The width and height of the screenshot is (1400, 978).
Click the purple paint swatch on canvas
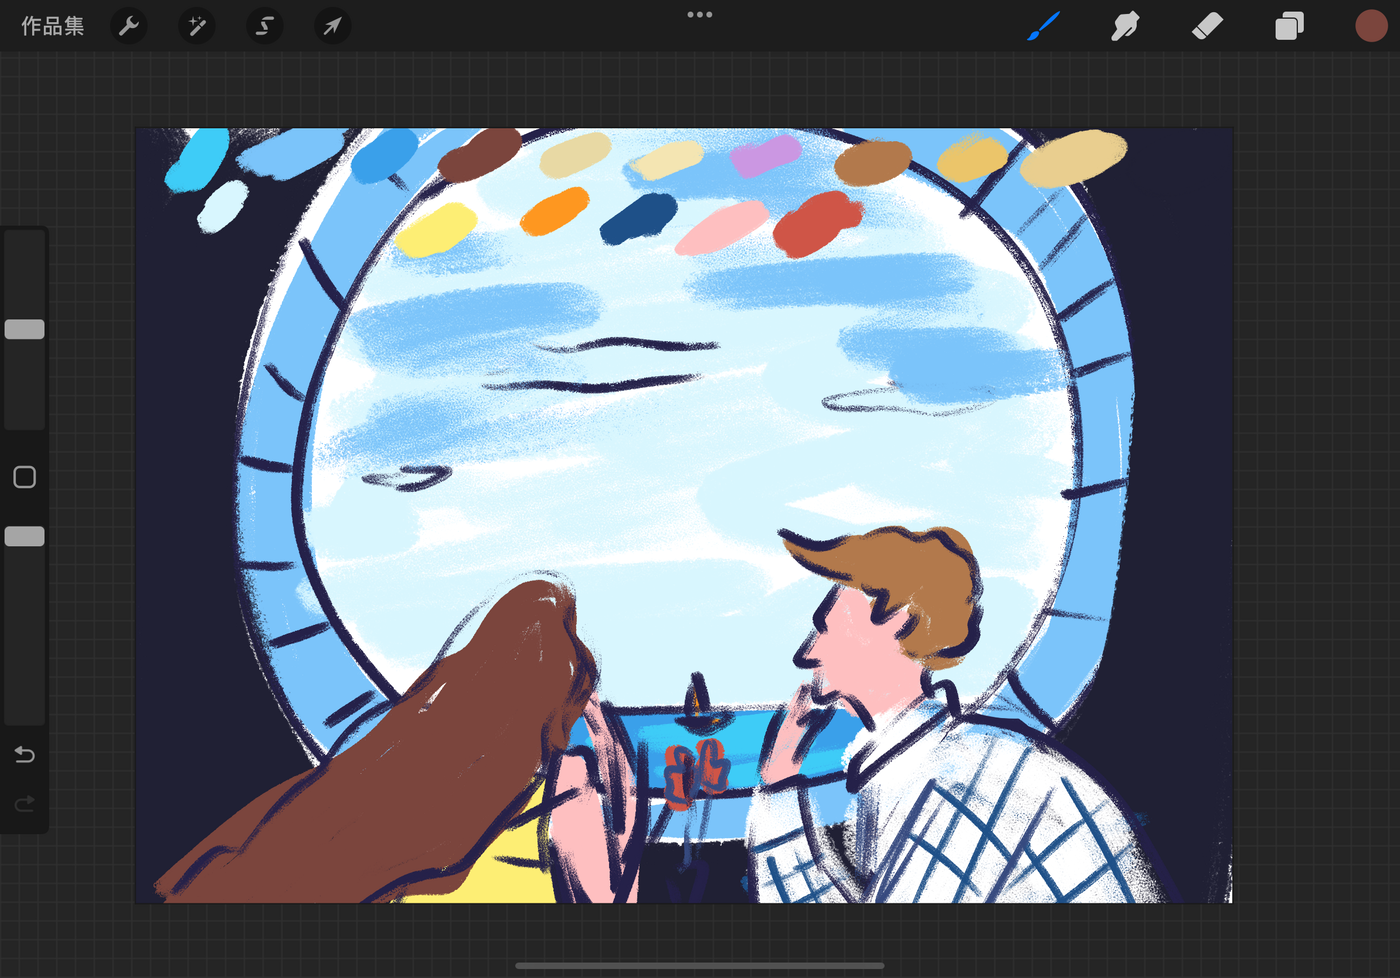point(766,156)
